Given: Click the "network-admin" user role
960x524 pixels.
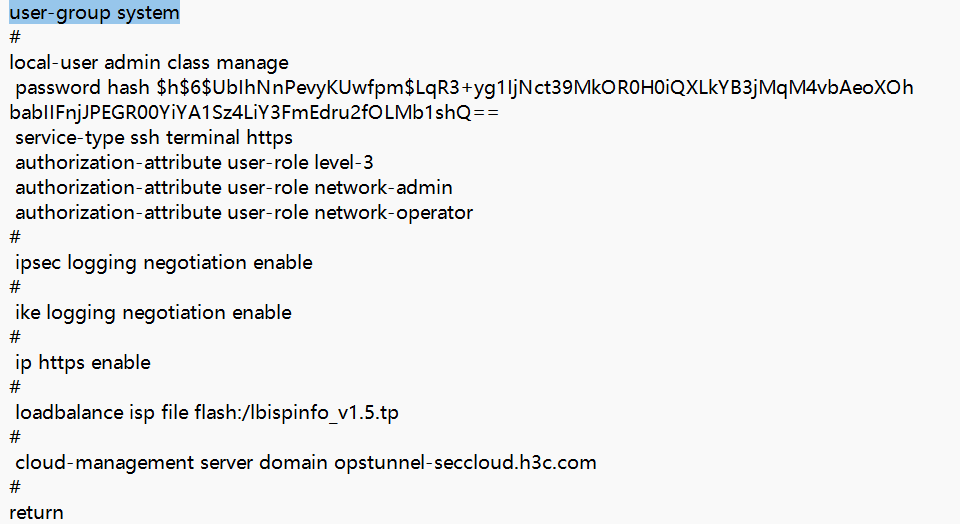Looking at the screenshot, I should [x=383, y=188].
